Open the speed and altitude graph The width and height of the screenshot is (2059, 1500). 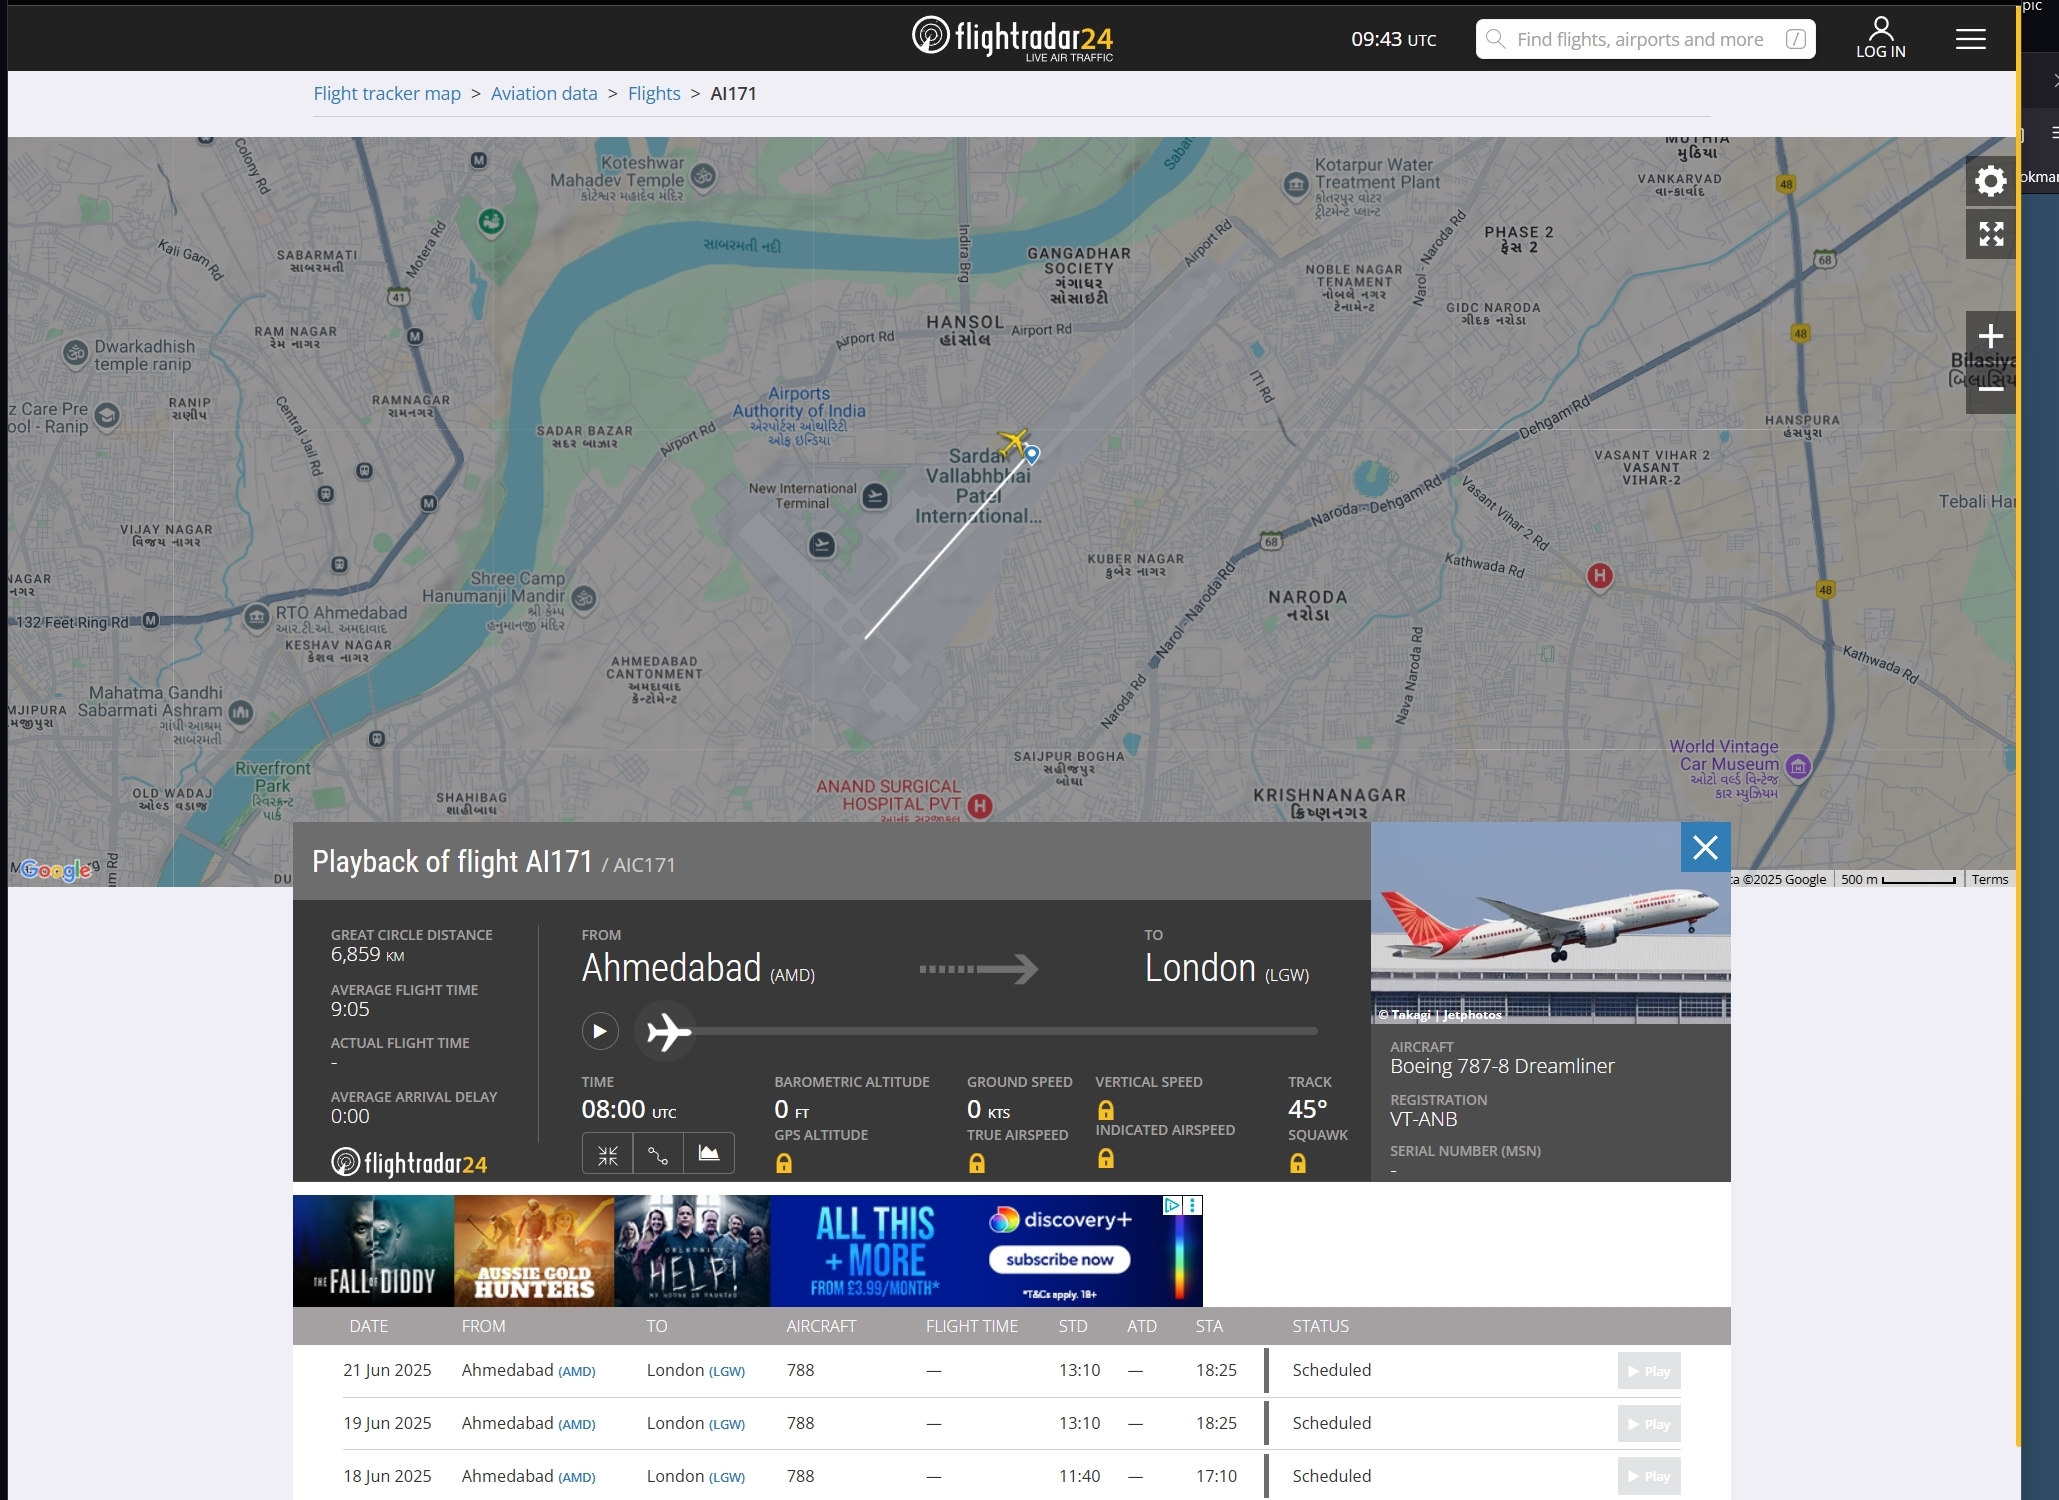coord(709,1155)
